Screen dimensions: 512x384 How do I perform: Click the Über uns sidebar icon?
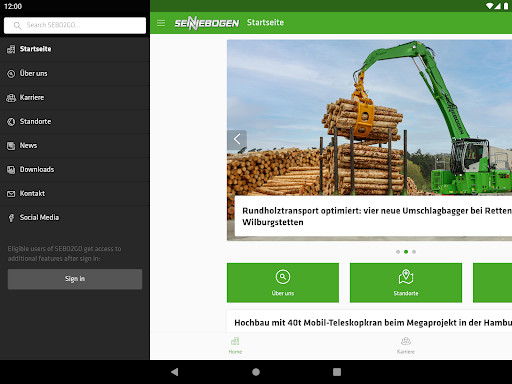(11, 74)
